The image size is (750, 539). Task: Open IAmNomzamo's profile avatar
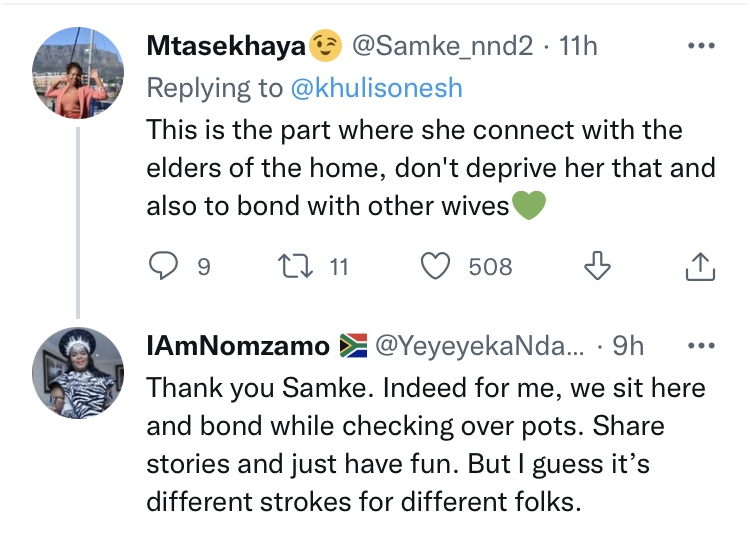78,373
